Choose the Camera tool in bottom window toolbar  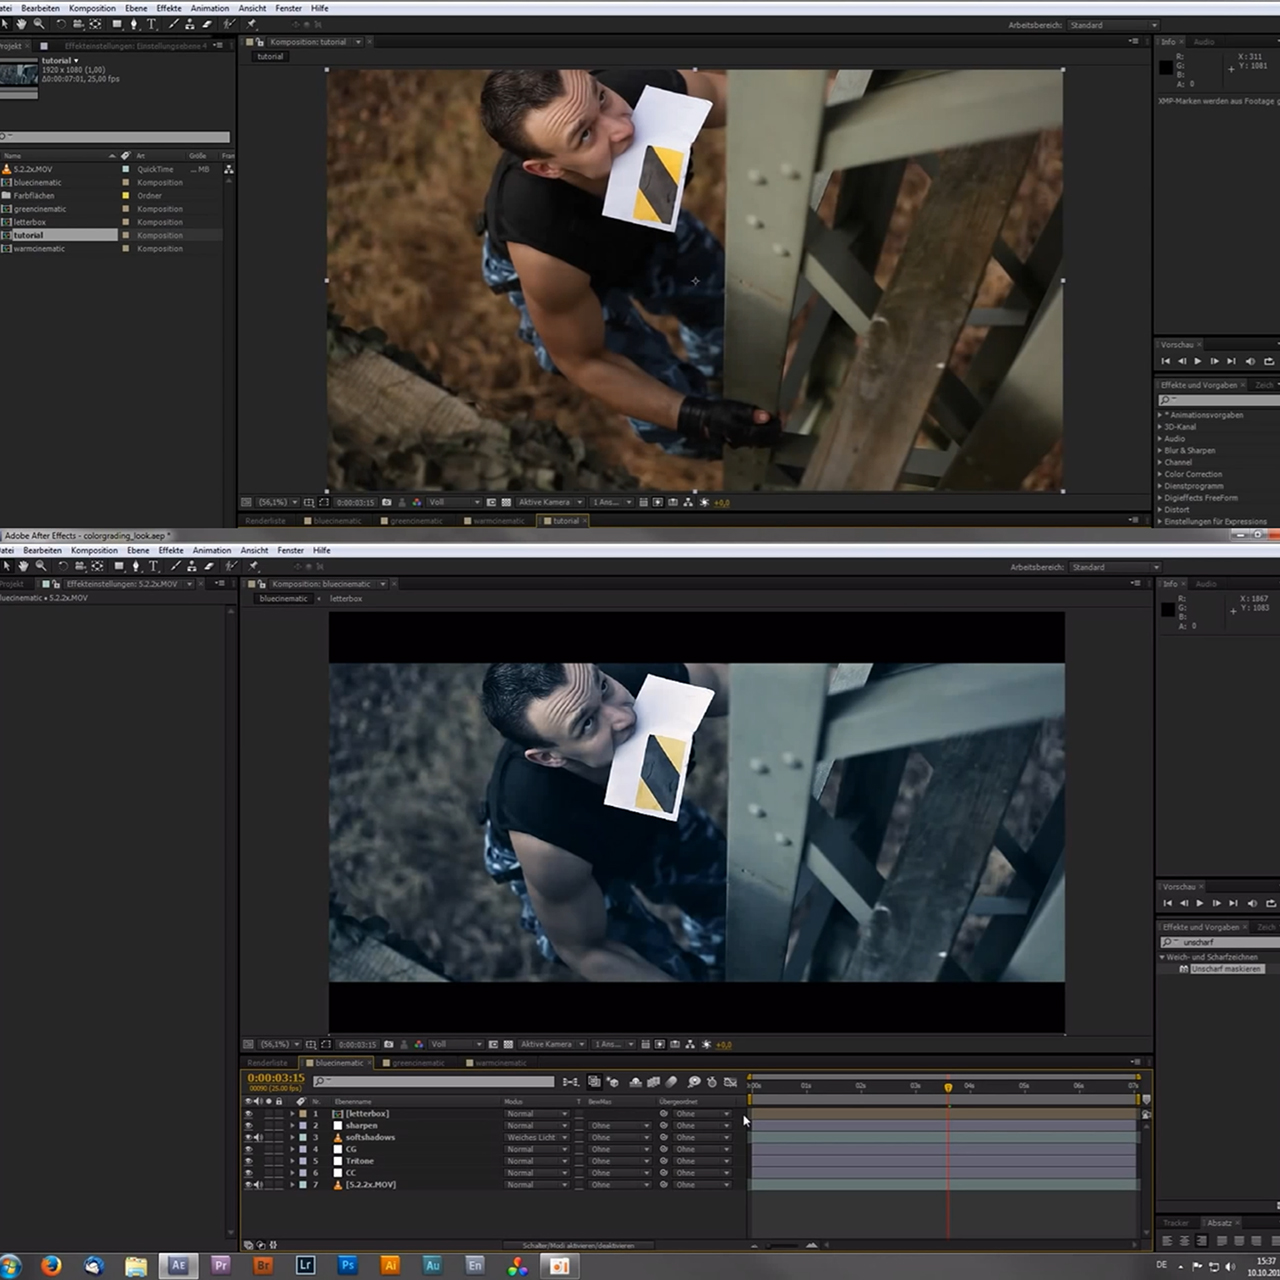click(80, 566)
